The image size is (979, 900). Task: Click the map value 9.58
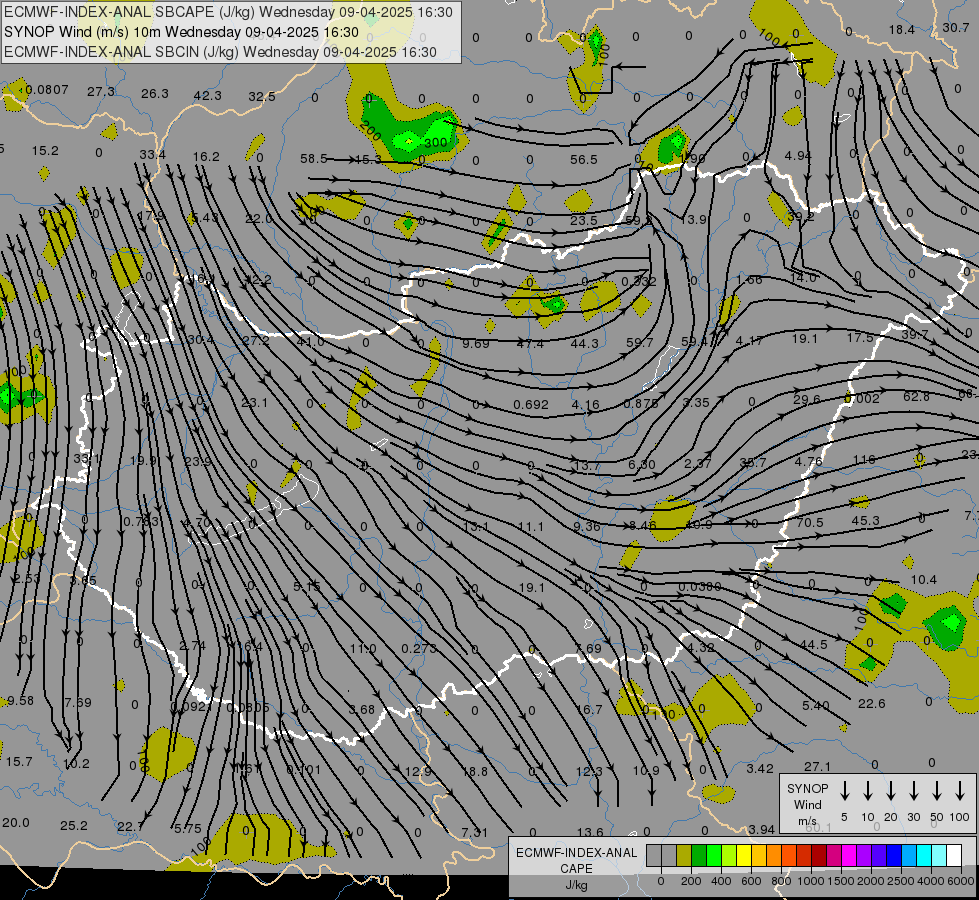click(21, 700)
